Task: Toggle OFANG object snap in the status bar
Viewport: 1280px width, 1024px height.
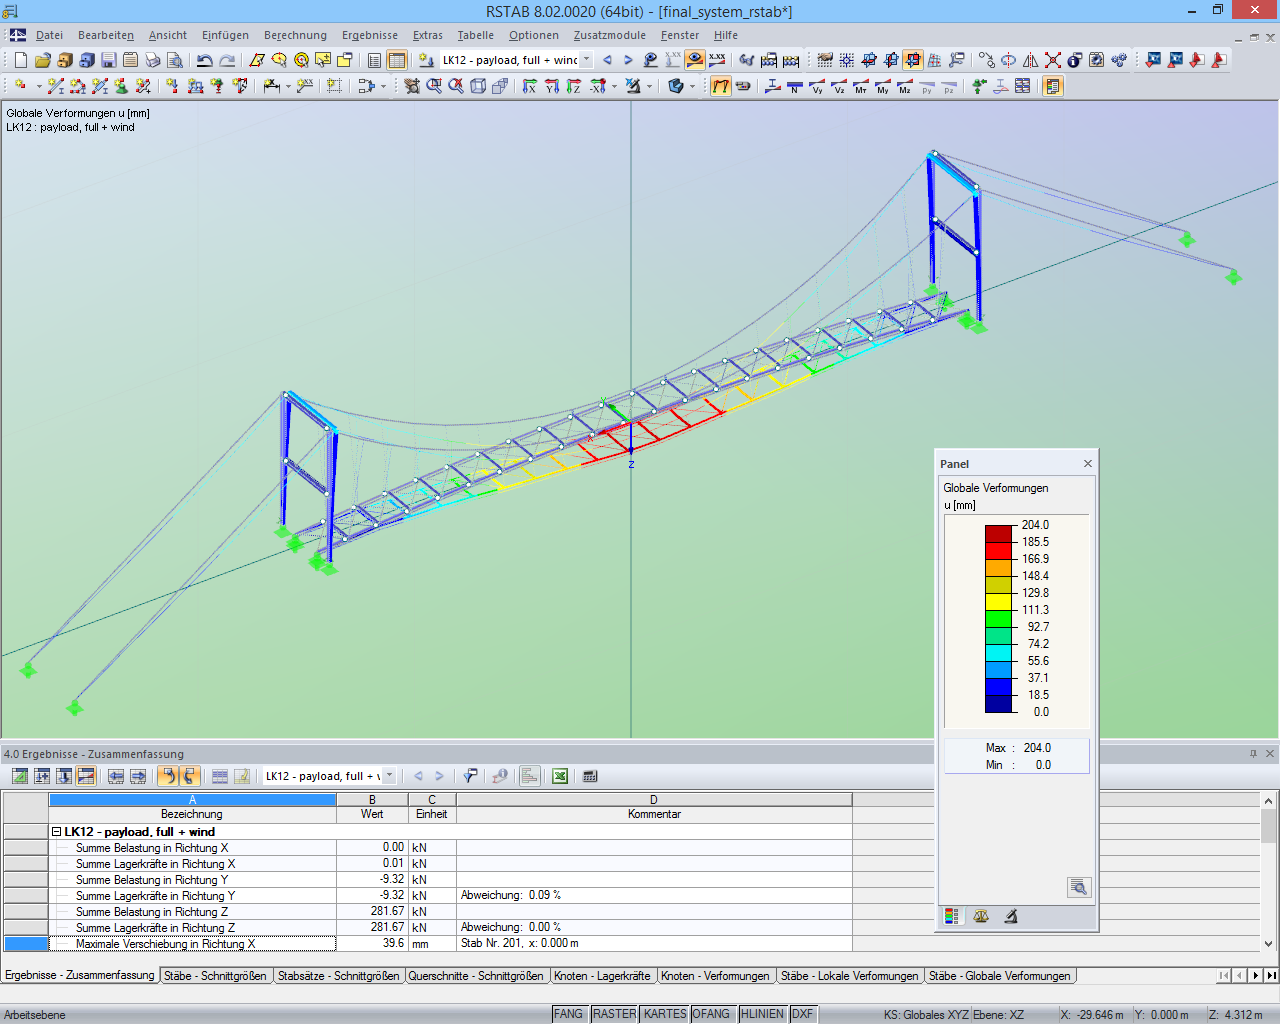Action: point(711,1014)
